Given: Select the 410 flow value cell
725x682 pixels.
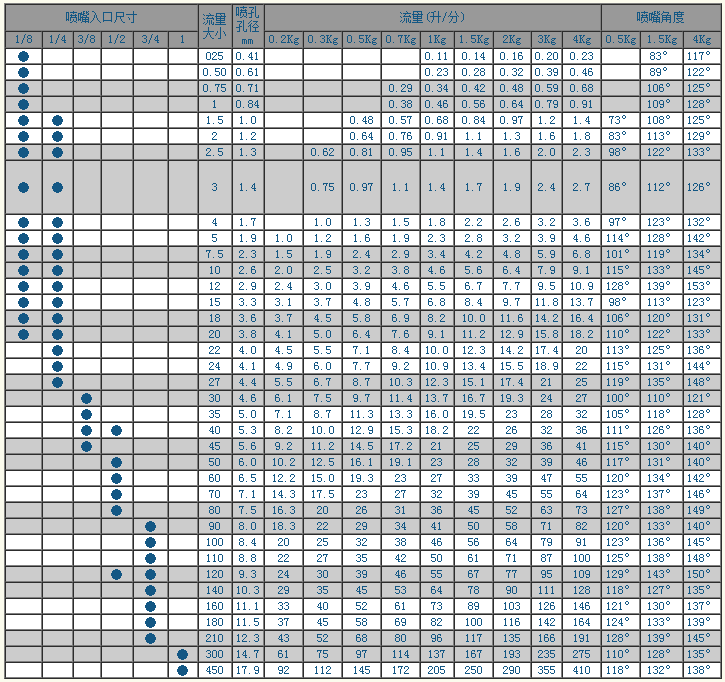Looking at the screenshot, I should pyautogui.click(x=580, y=670).
